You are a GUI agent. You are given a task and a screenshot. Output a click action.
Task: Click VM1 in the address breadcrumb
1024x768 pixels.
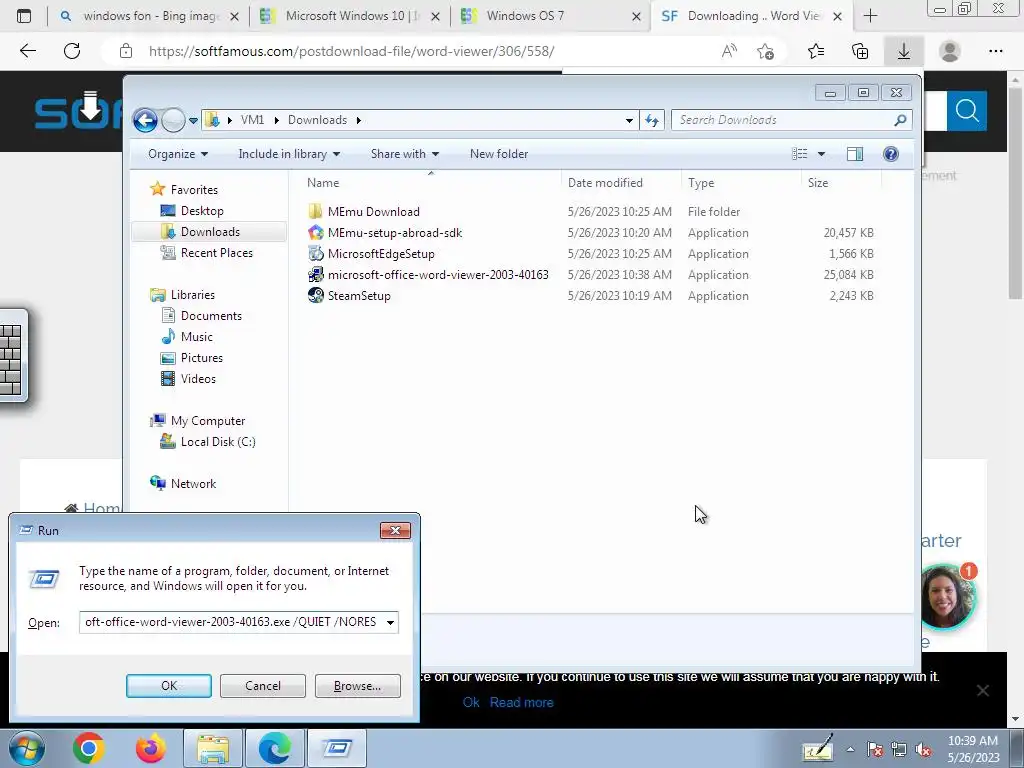click(x=252, y=120)
